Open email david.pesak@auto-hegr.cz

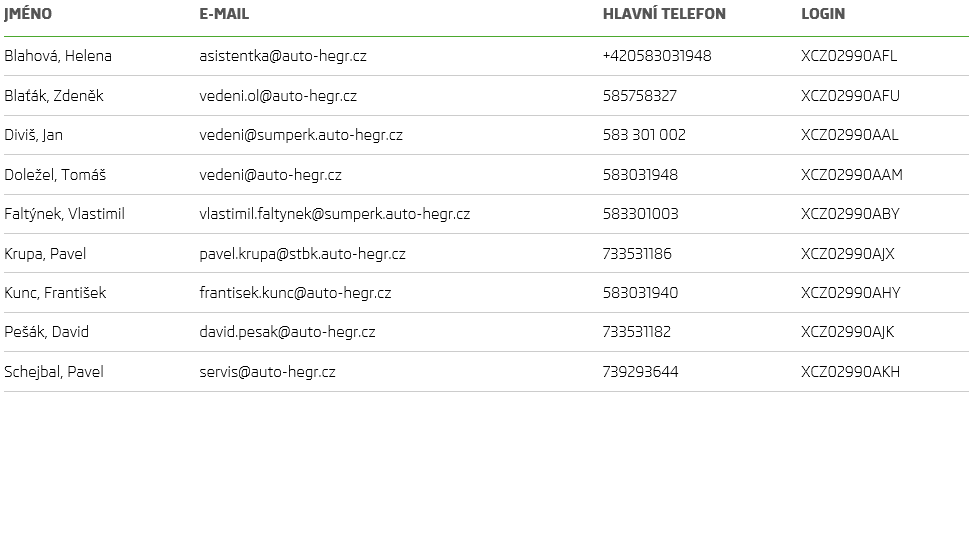point(288,332)
